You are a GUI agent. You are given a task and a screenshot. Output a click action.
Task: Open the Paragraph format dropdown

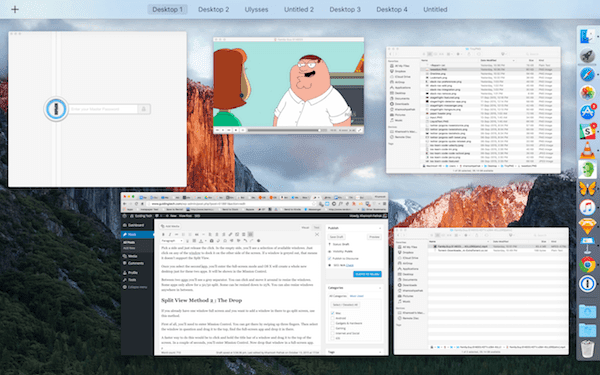click(x=172, y=241)
